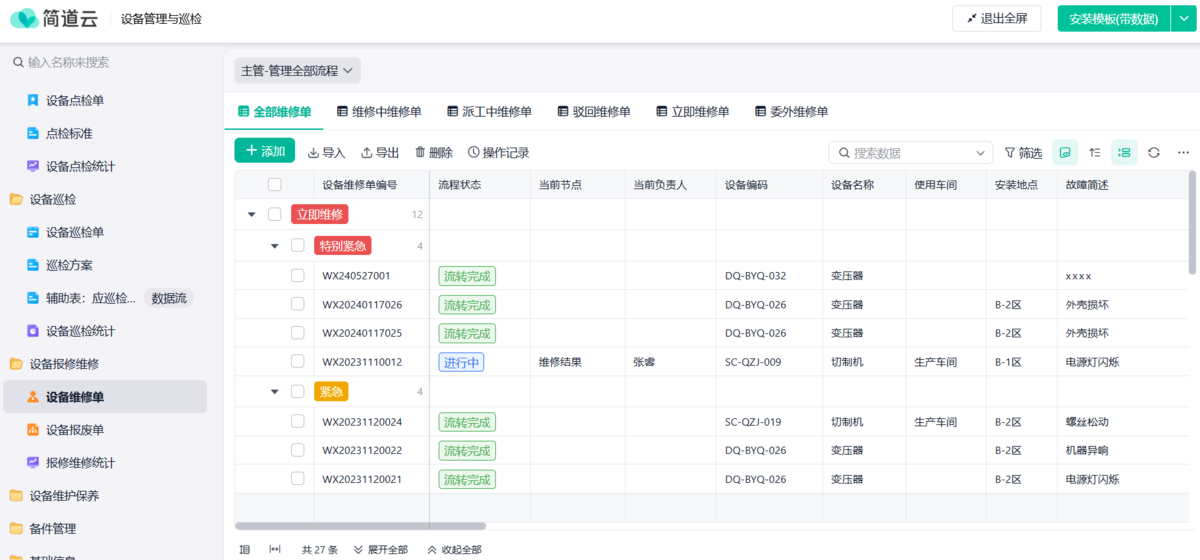This screenshot has height=560, width=1200.
Task: Switch to 委外维修单 tab
Action: point(791,112)
